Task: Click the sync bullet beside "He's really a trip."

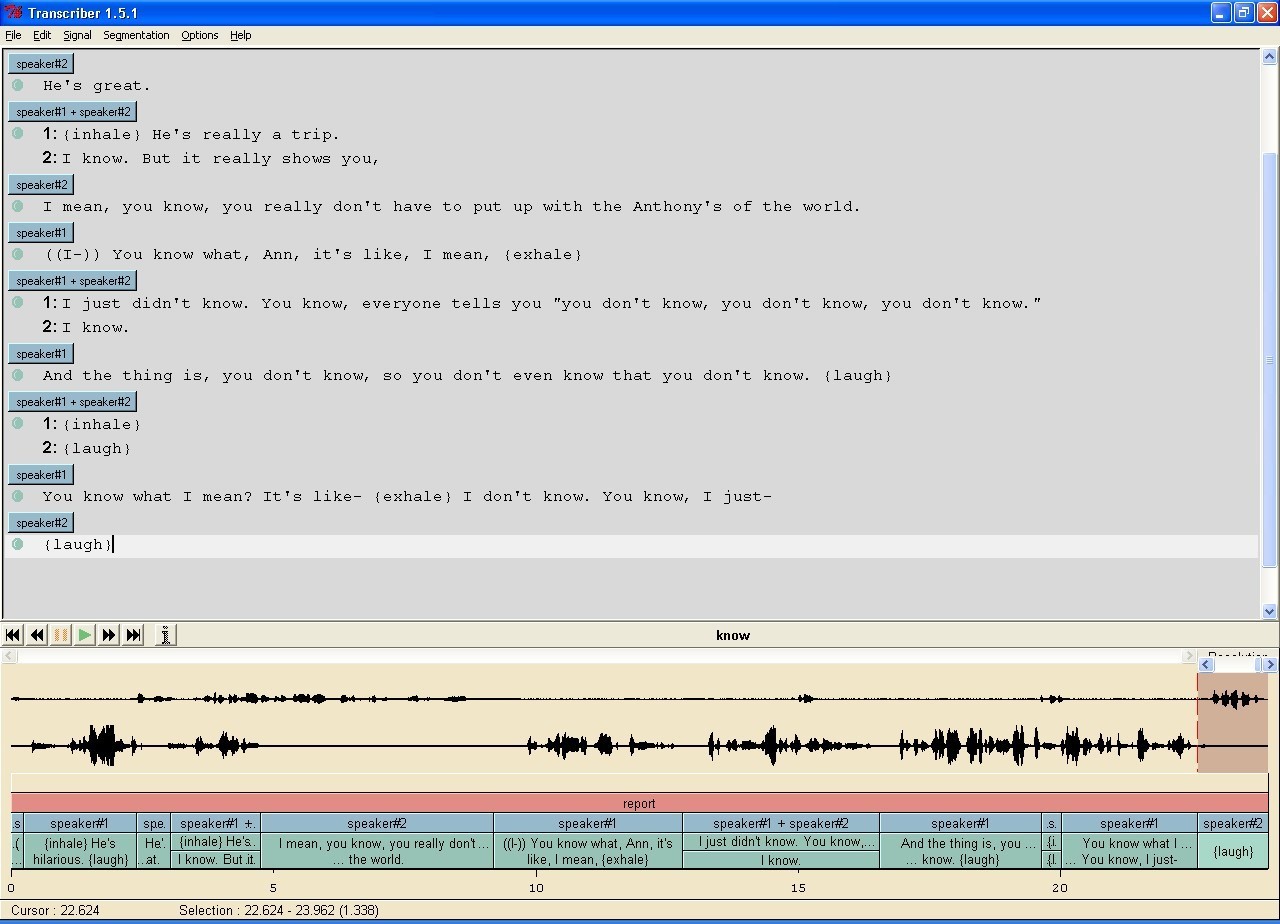Action: pos(18,133)
